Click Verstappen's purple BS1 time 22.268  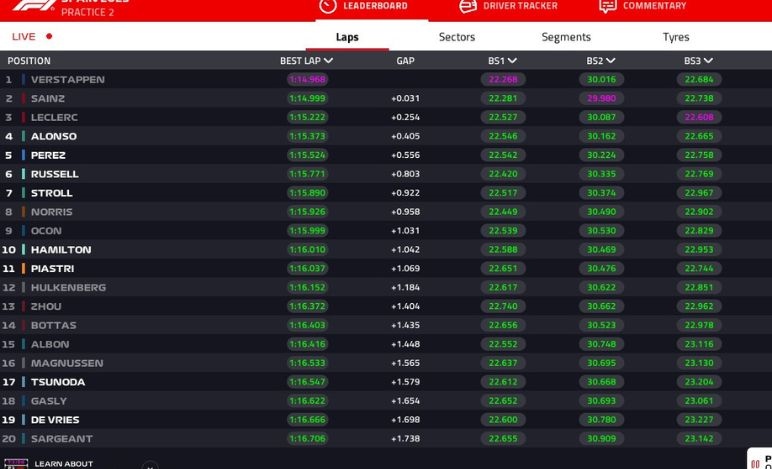tap(503, 79)
